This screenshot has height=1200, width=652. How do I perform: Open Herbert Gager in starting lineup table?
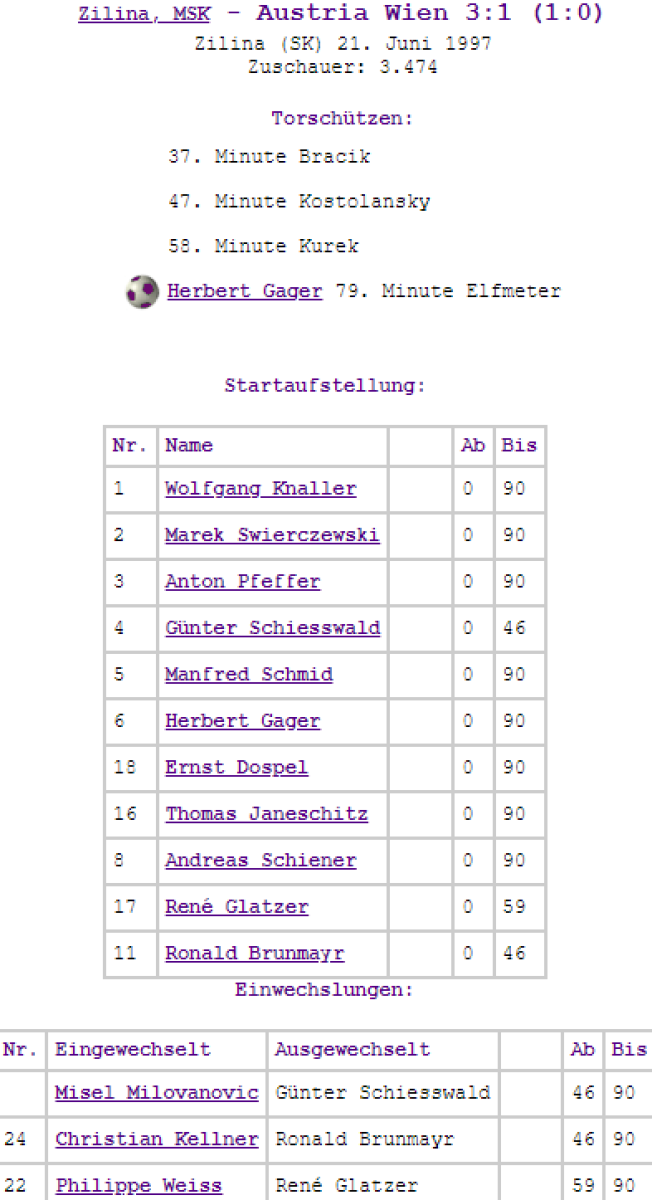click(x=243, y=721)
